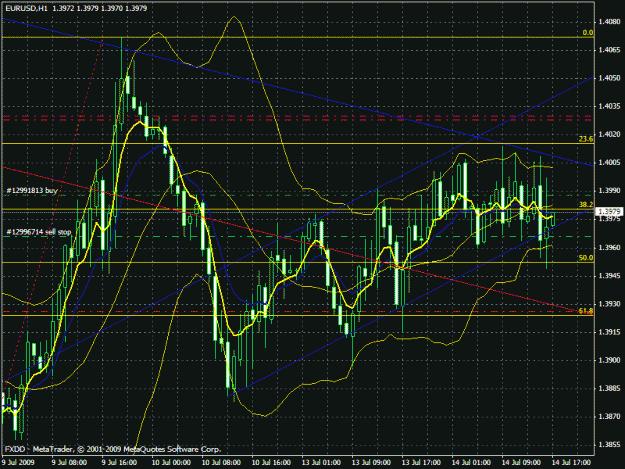Click the 1.4080 price axis label
Viewport: 625px width, 469px height.
610,22
